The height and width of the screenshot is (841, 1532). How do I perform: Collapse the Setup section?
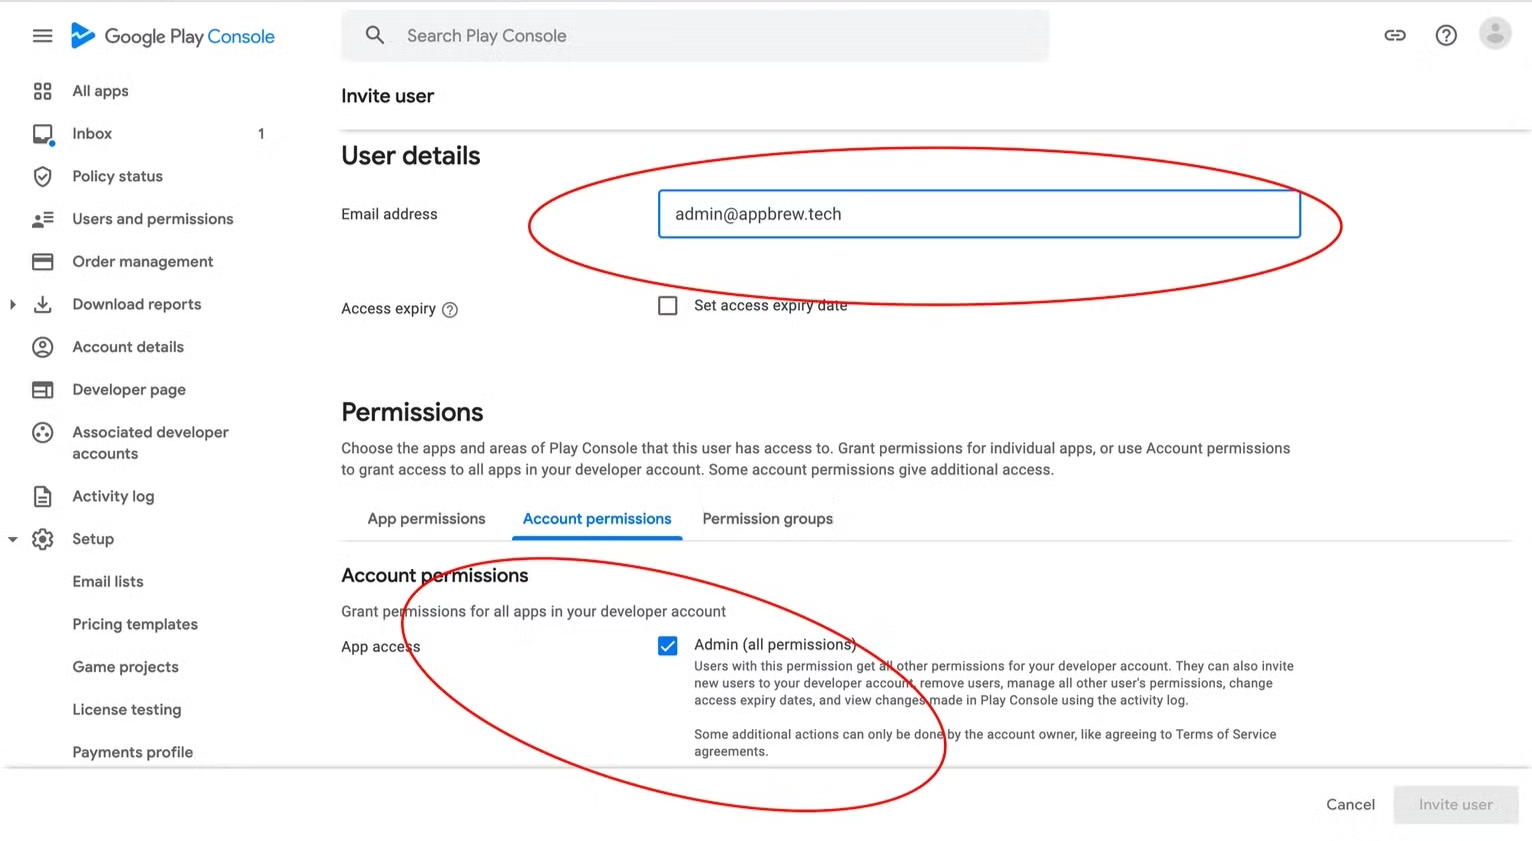[x=13, y=539]
